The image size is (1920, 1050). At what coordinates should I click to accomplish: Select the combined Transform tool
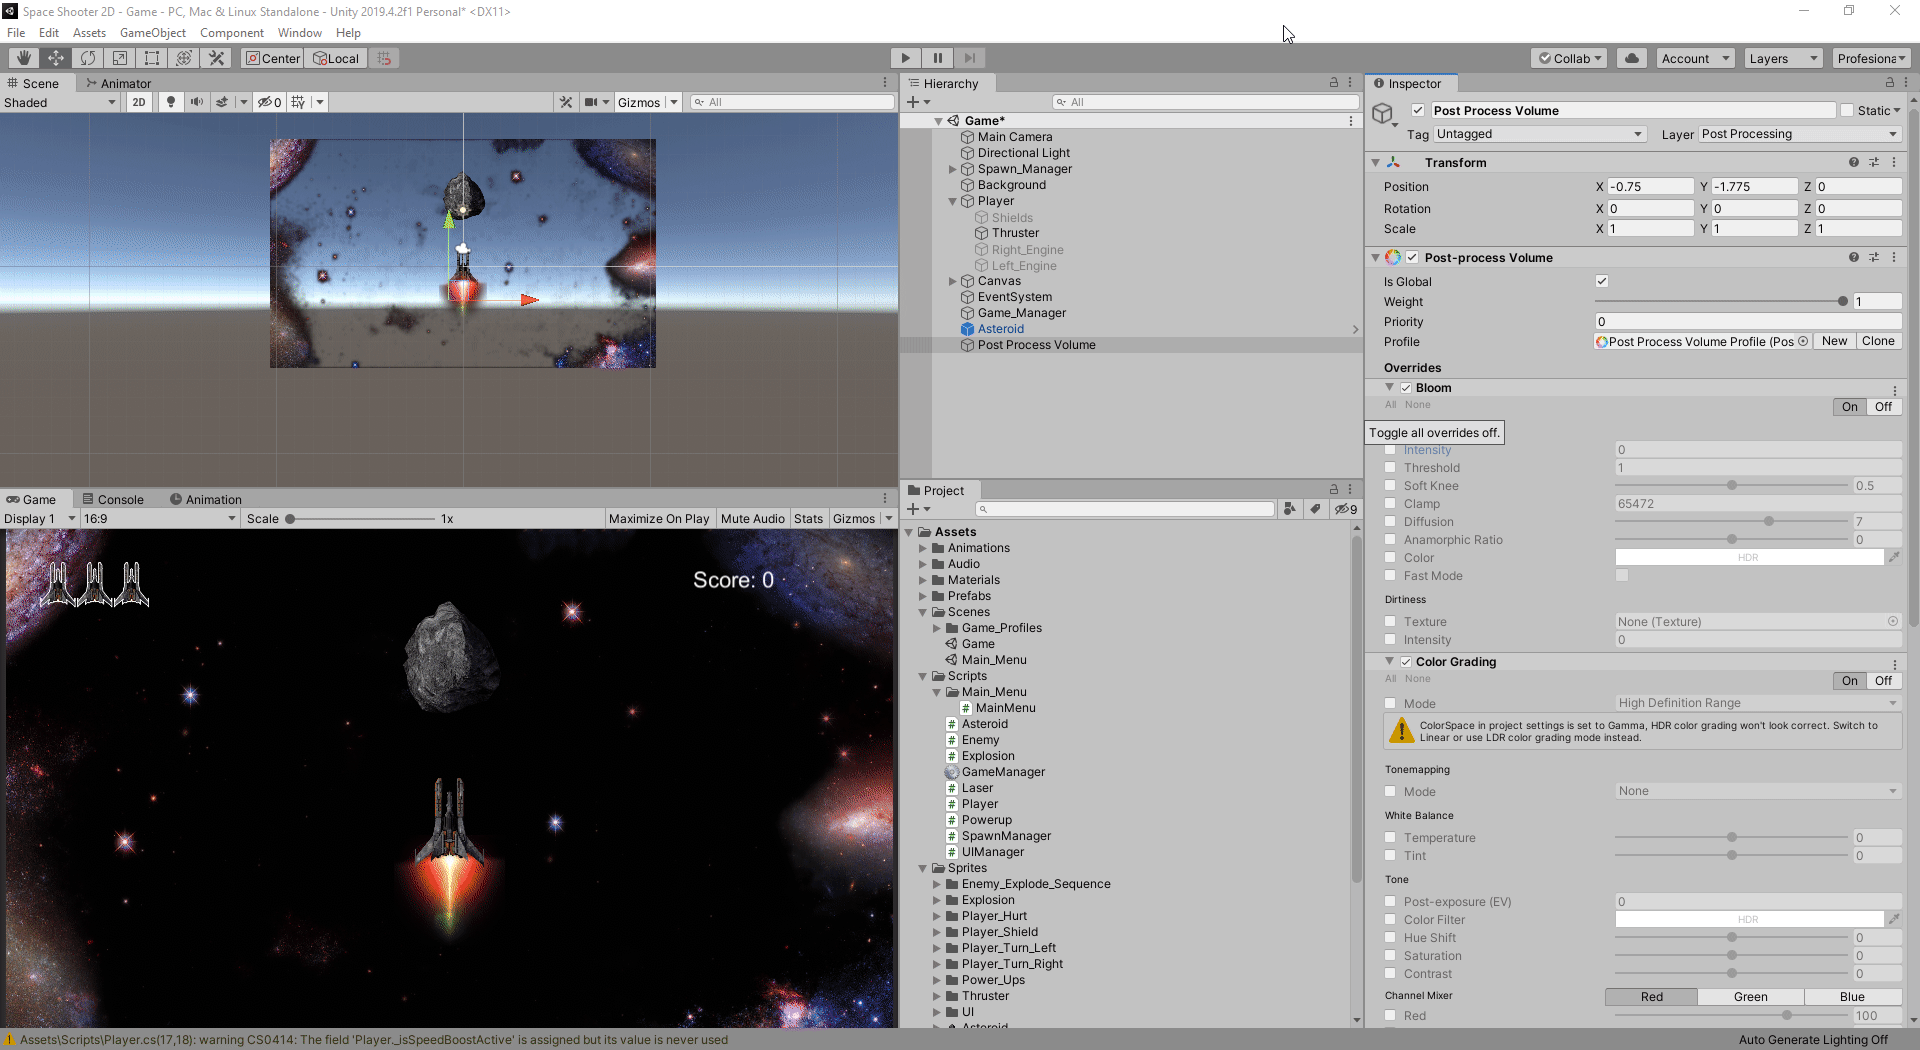click(184, 58)
